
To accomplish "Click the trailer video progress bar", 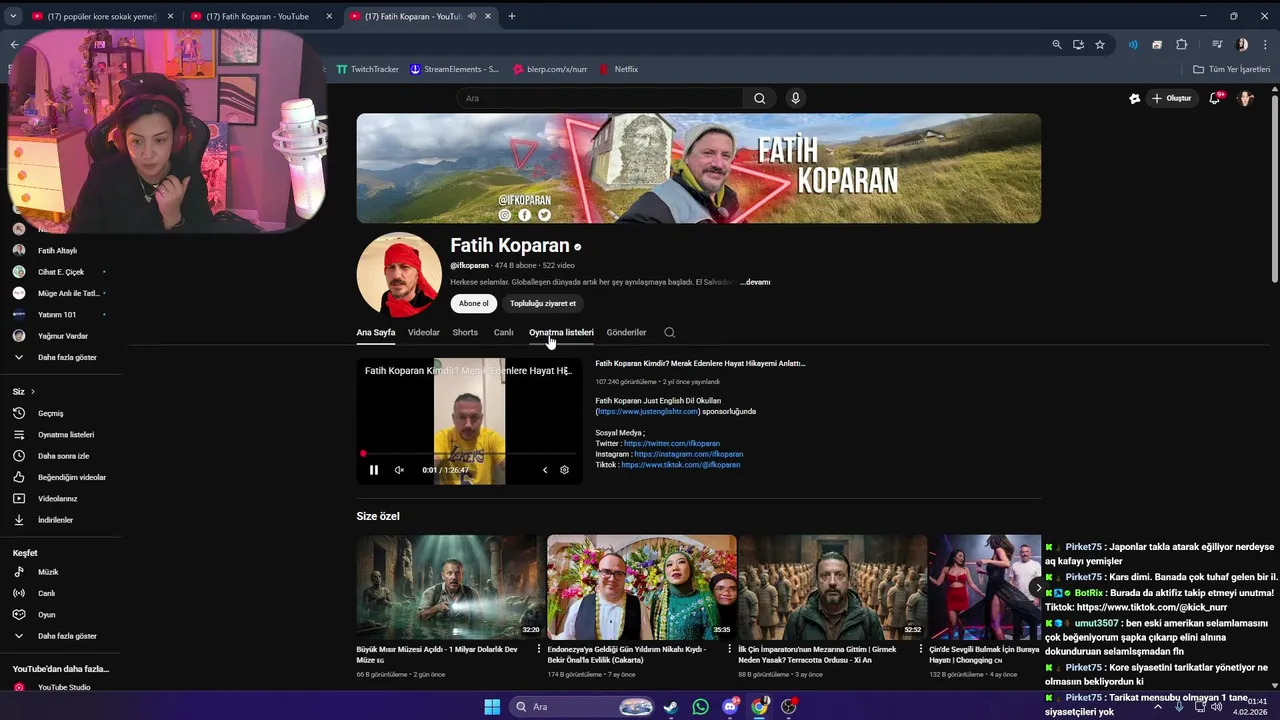I will tap(469, 454).
